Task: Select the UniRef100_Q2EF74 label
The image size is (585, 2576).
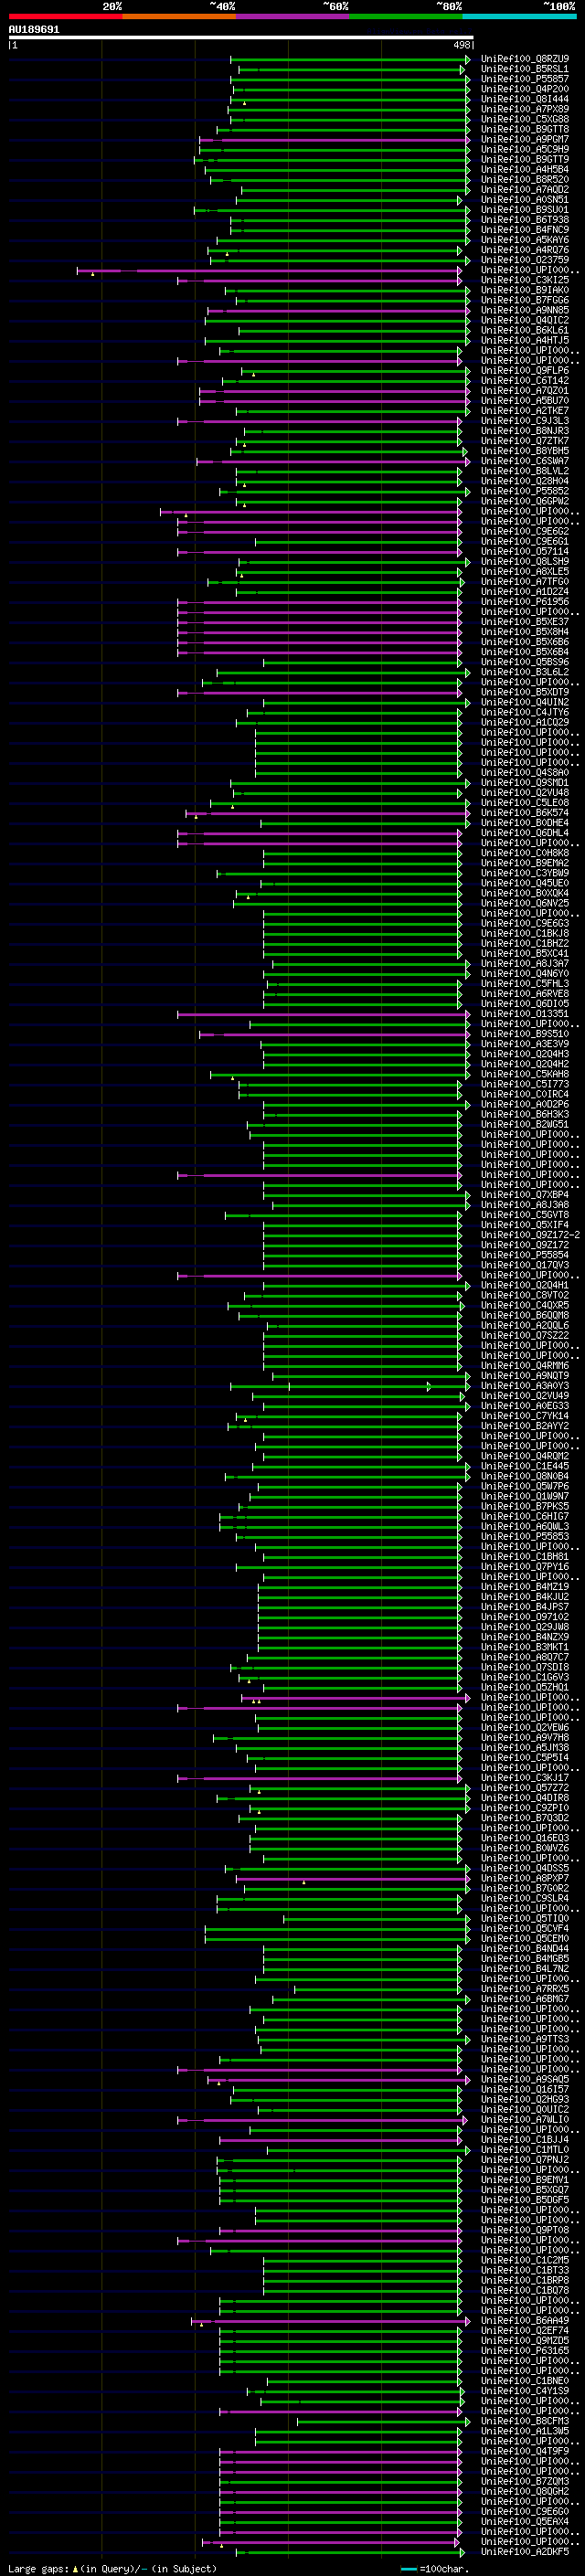Action: [x=524, y=2330]
